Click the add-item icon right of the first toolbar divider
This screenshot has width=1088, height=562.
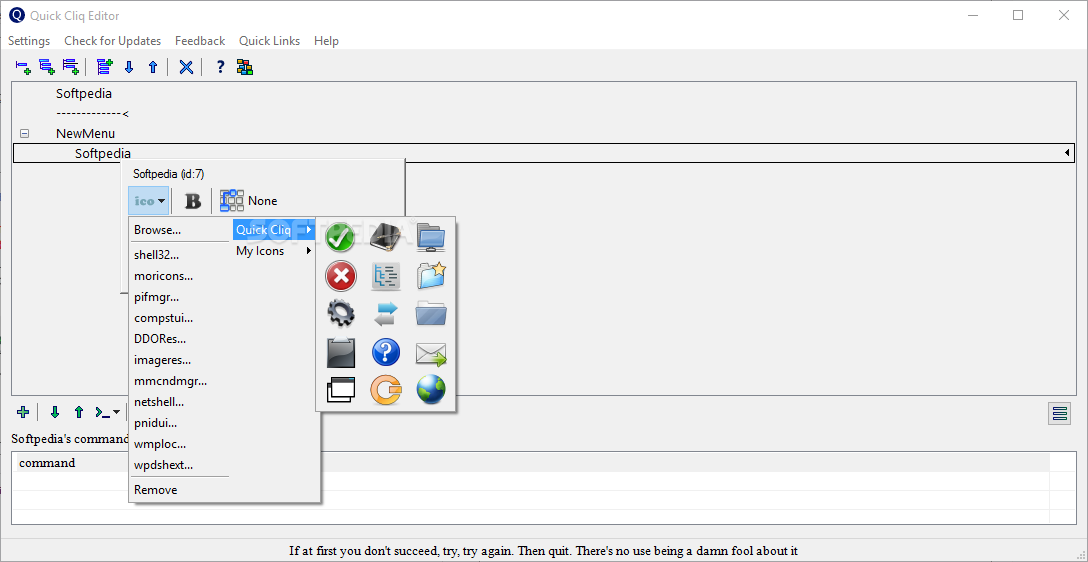(x=105, y=67)
